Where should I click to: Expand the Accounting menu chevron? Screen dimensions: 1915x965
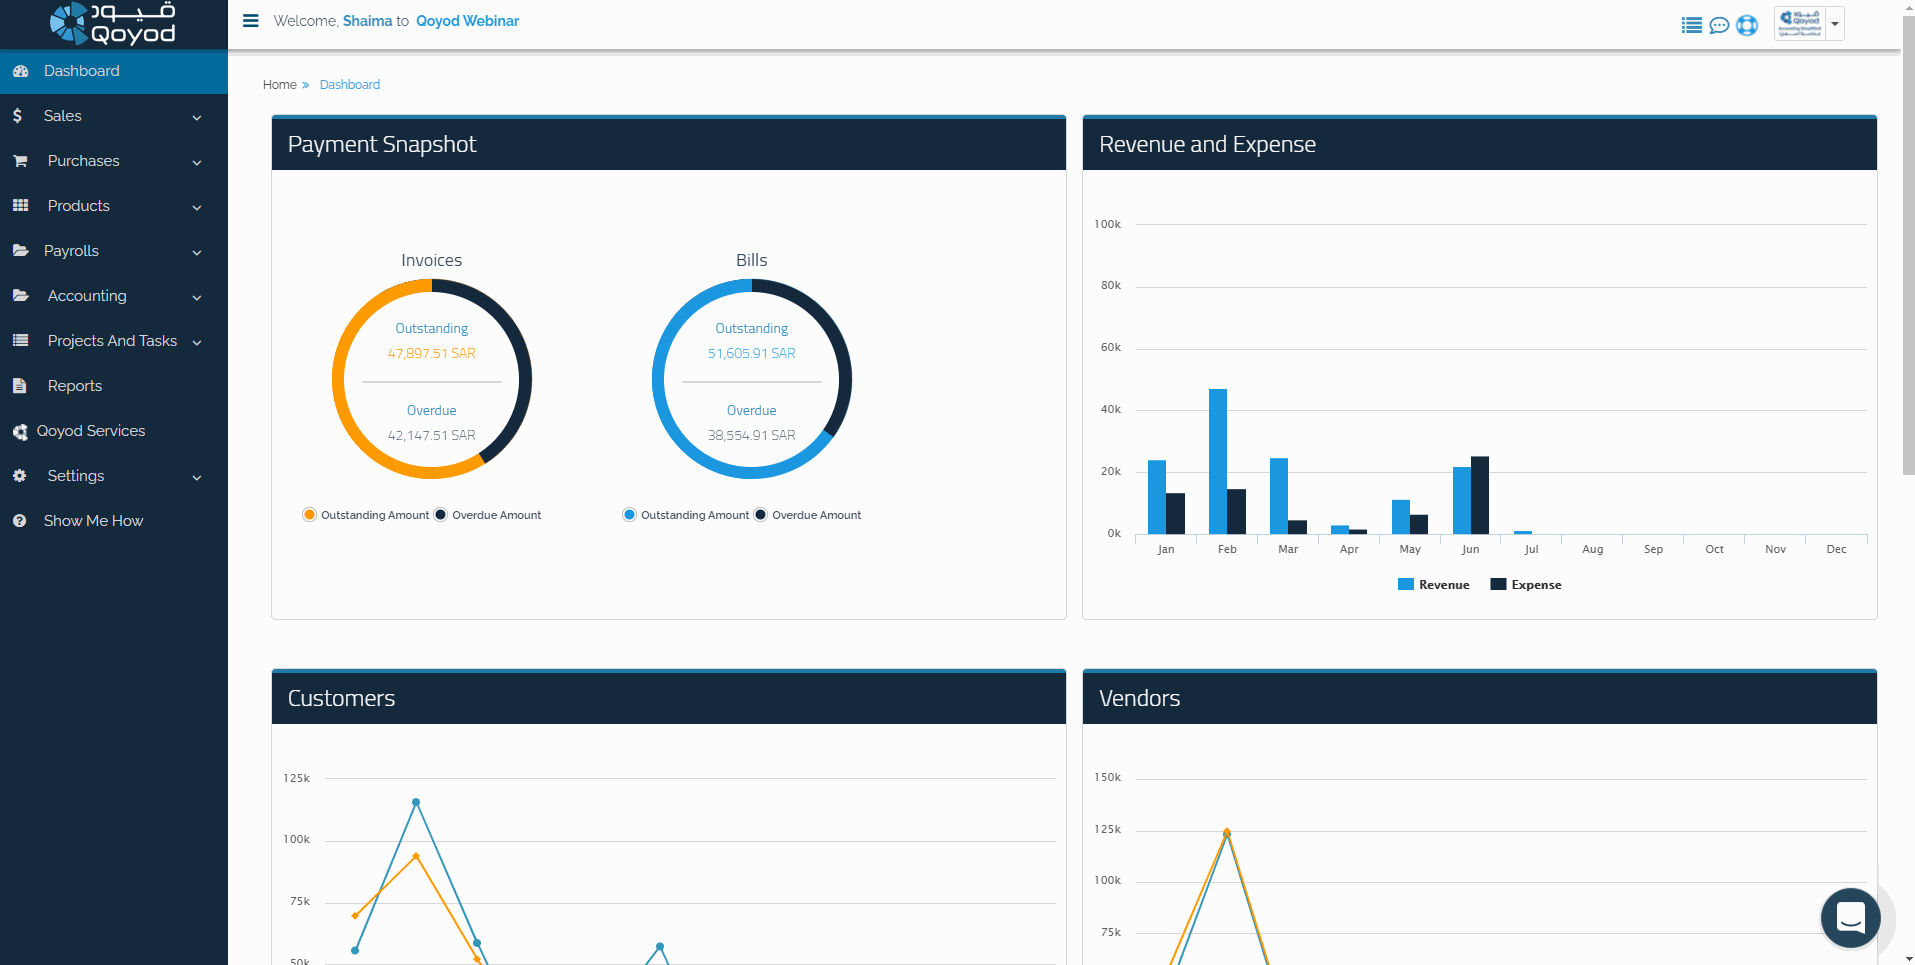click(x=197, y=297)
